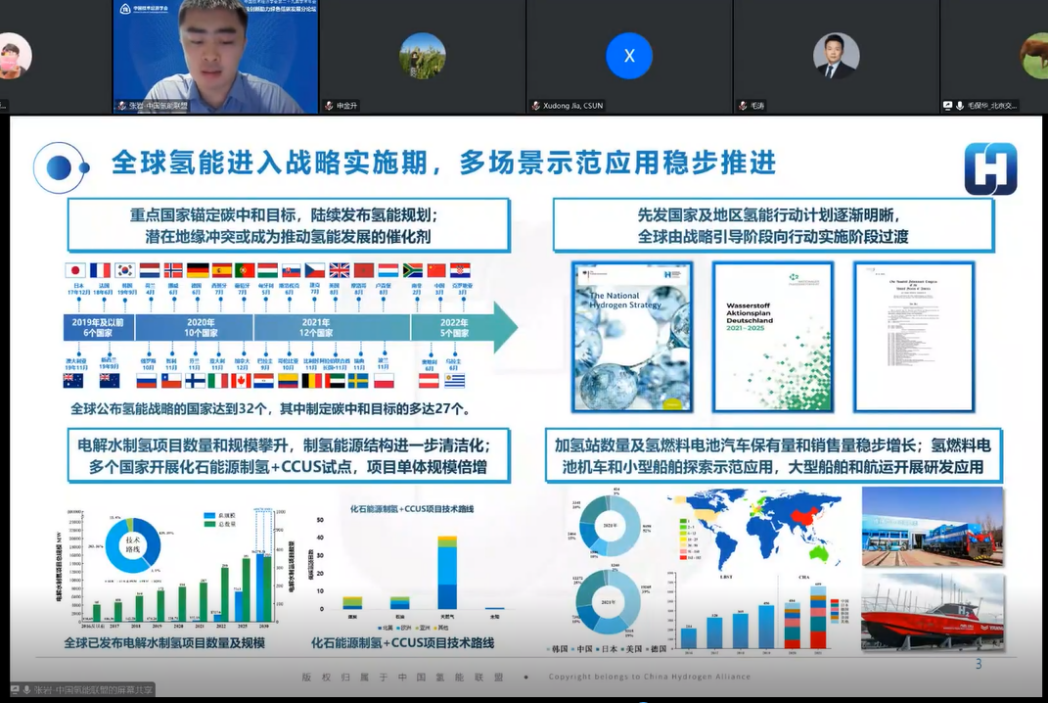Click the 2020年 10个国家 timeline segment
1048x703 pixels.
click(194, 328)
